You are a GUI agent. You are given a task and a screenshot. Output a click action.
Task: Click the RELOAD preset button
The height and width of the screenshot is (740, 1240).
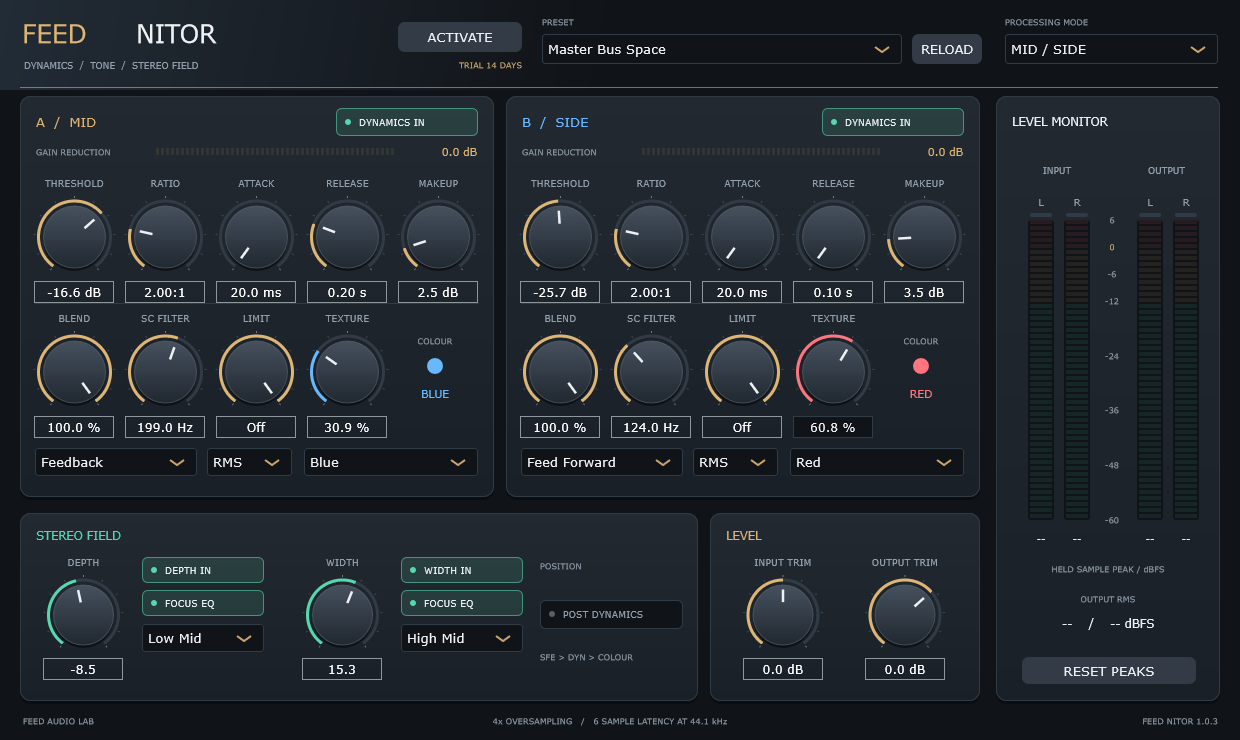pyautogui.click(x=947, y=49)
